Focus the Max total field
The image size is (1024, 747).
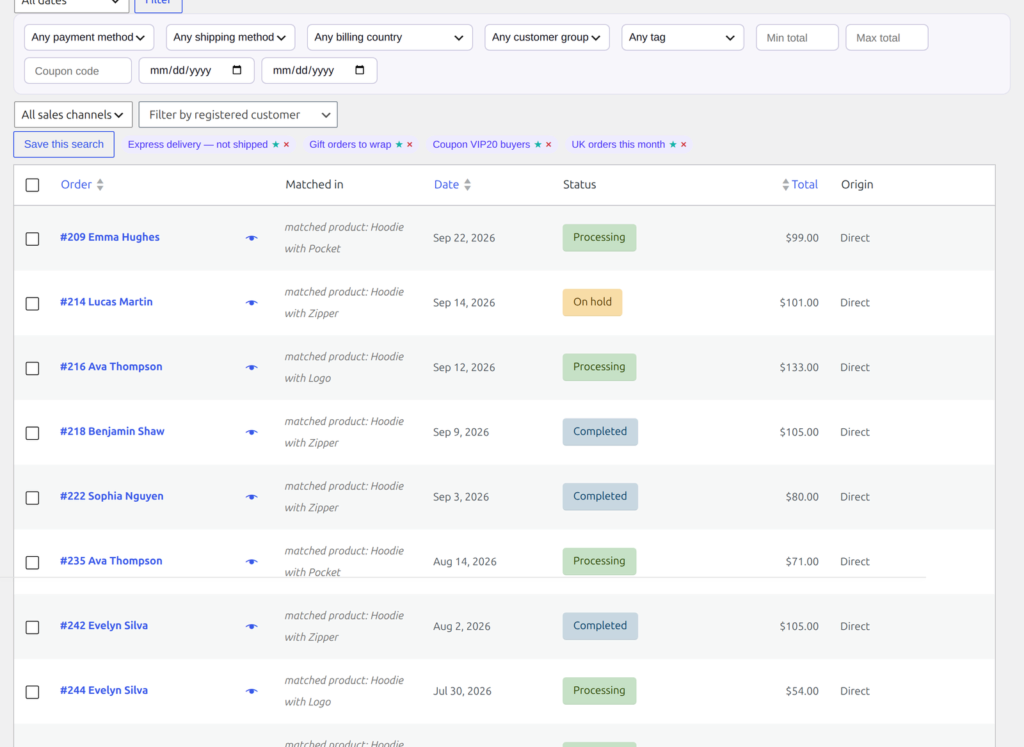coord(887,37)
